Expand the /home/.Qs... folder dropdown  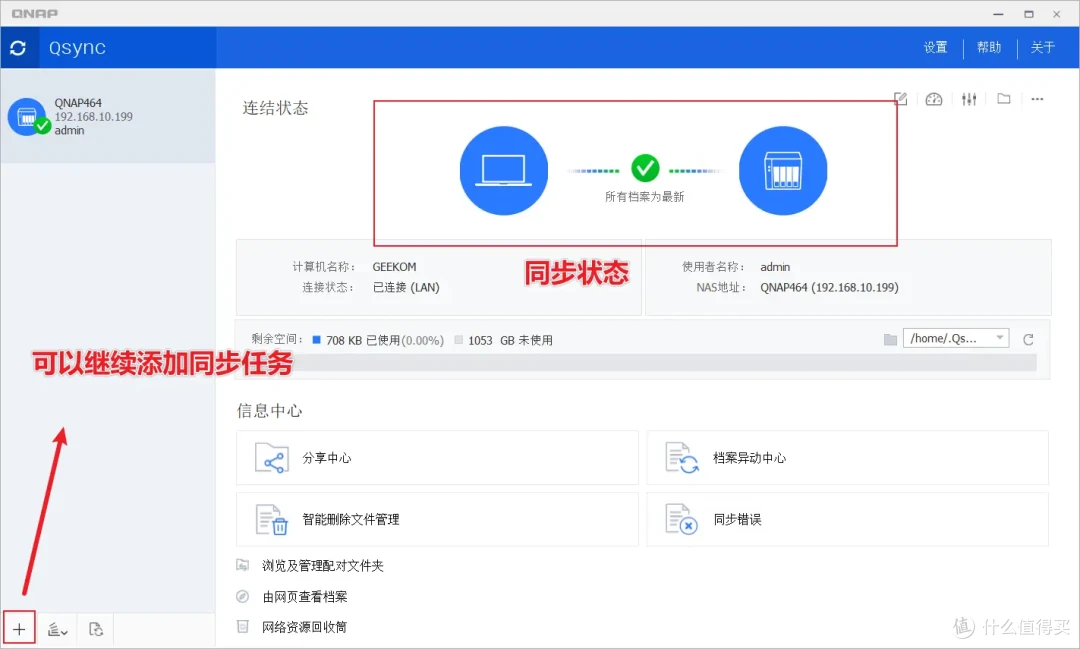[x=956, y=338]
